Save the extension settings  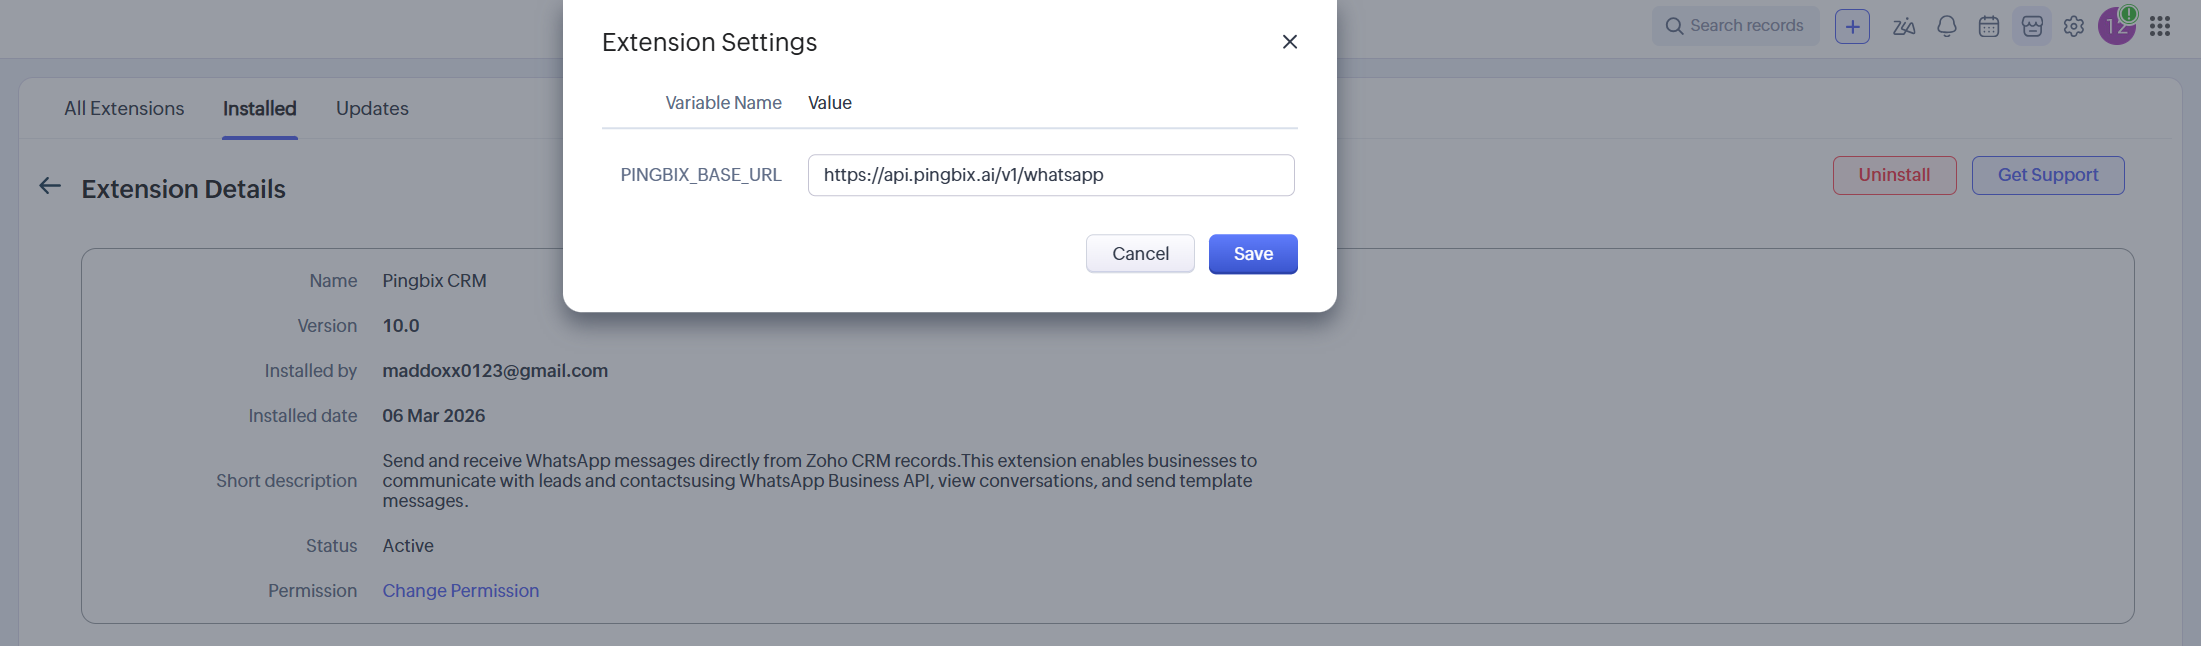point(1253,254)
